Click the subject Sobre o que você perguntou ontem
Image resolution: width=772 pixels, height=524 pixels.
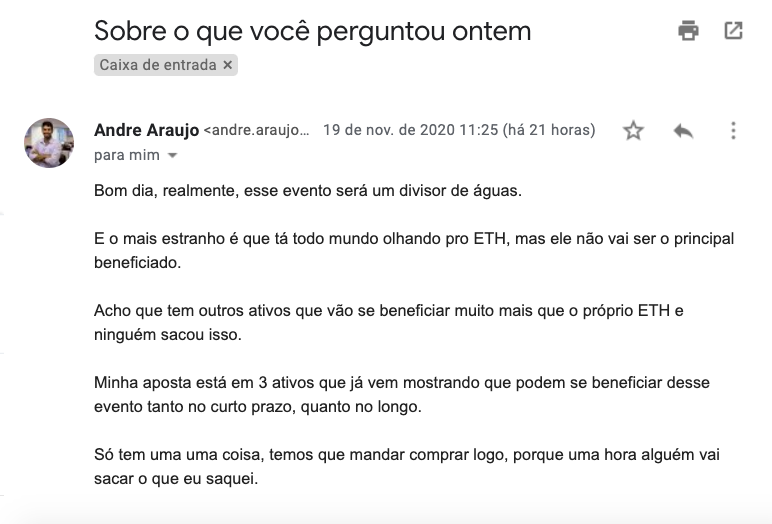click(x=312, y=31)
